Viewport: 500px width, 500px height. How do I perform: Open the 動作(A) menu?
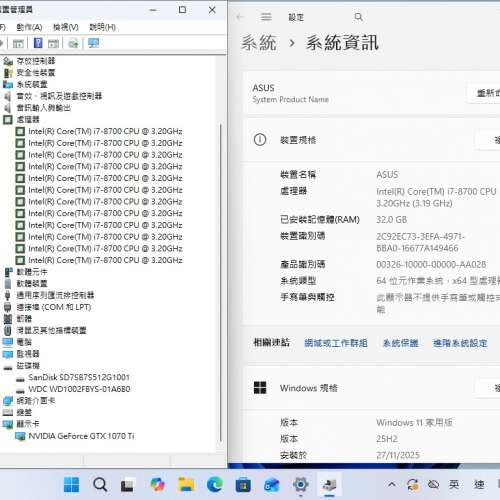29,27
